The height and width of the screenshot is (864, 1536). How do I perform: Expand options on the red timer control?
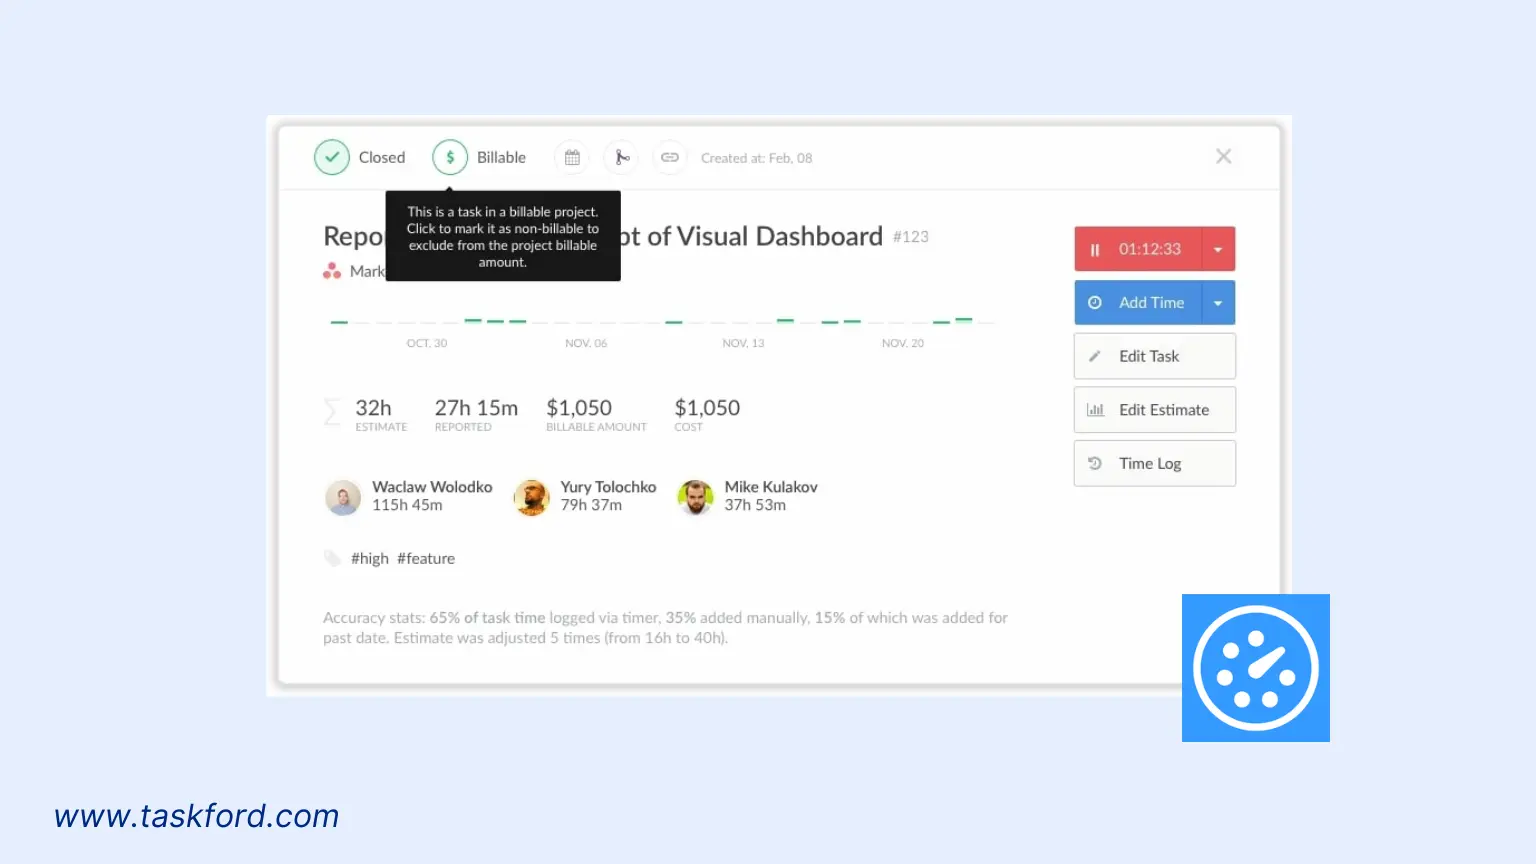pos(1218,248)
